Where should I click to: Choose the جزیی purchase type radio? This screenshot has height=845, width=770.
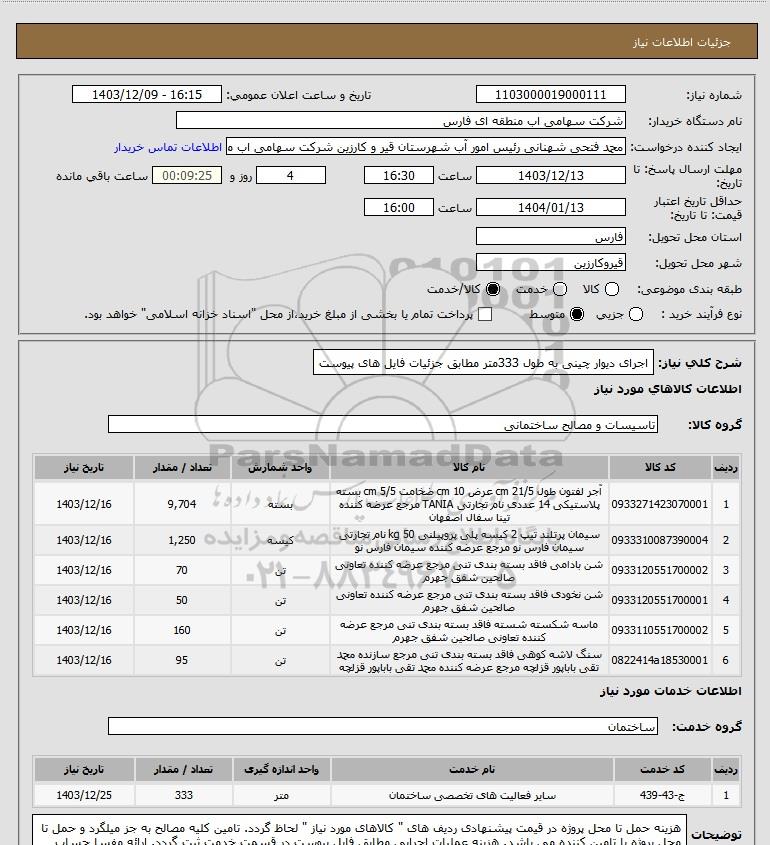click(x=636, y=314)
